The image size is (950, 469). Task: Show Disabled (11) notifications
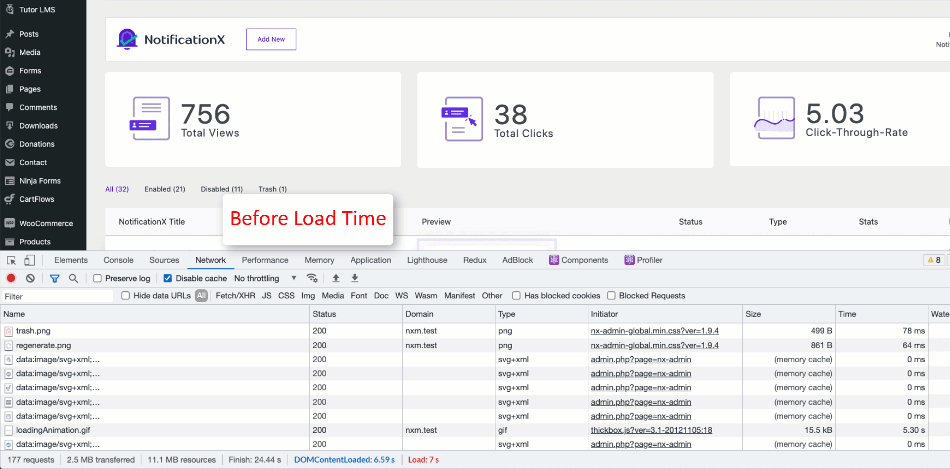click(222, 189)
